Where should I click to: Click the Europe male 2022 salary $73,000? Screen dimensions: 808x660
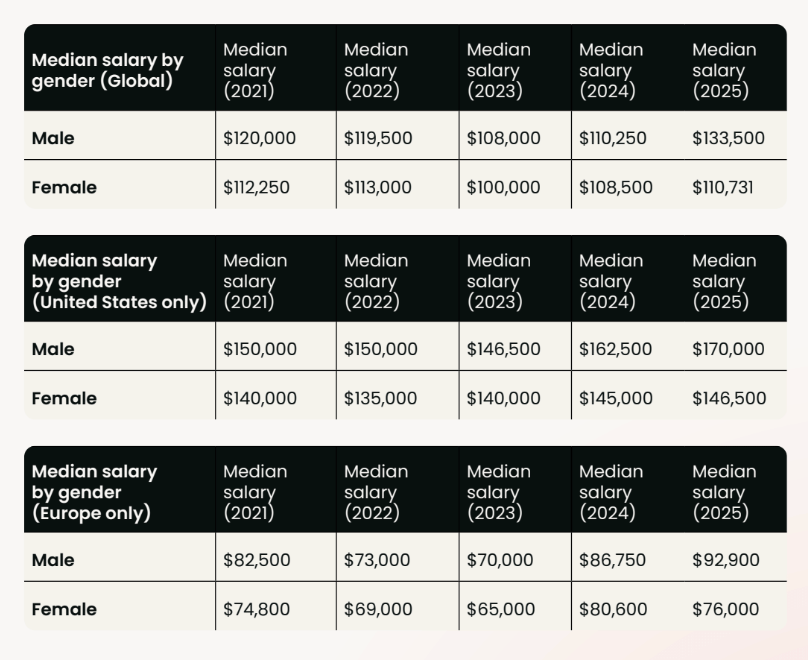(x=377, y=560)
